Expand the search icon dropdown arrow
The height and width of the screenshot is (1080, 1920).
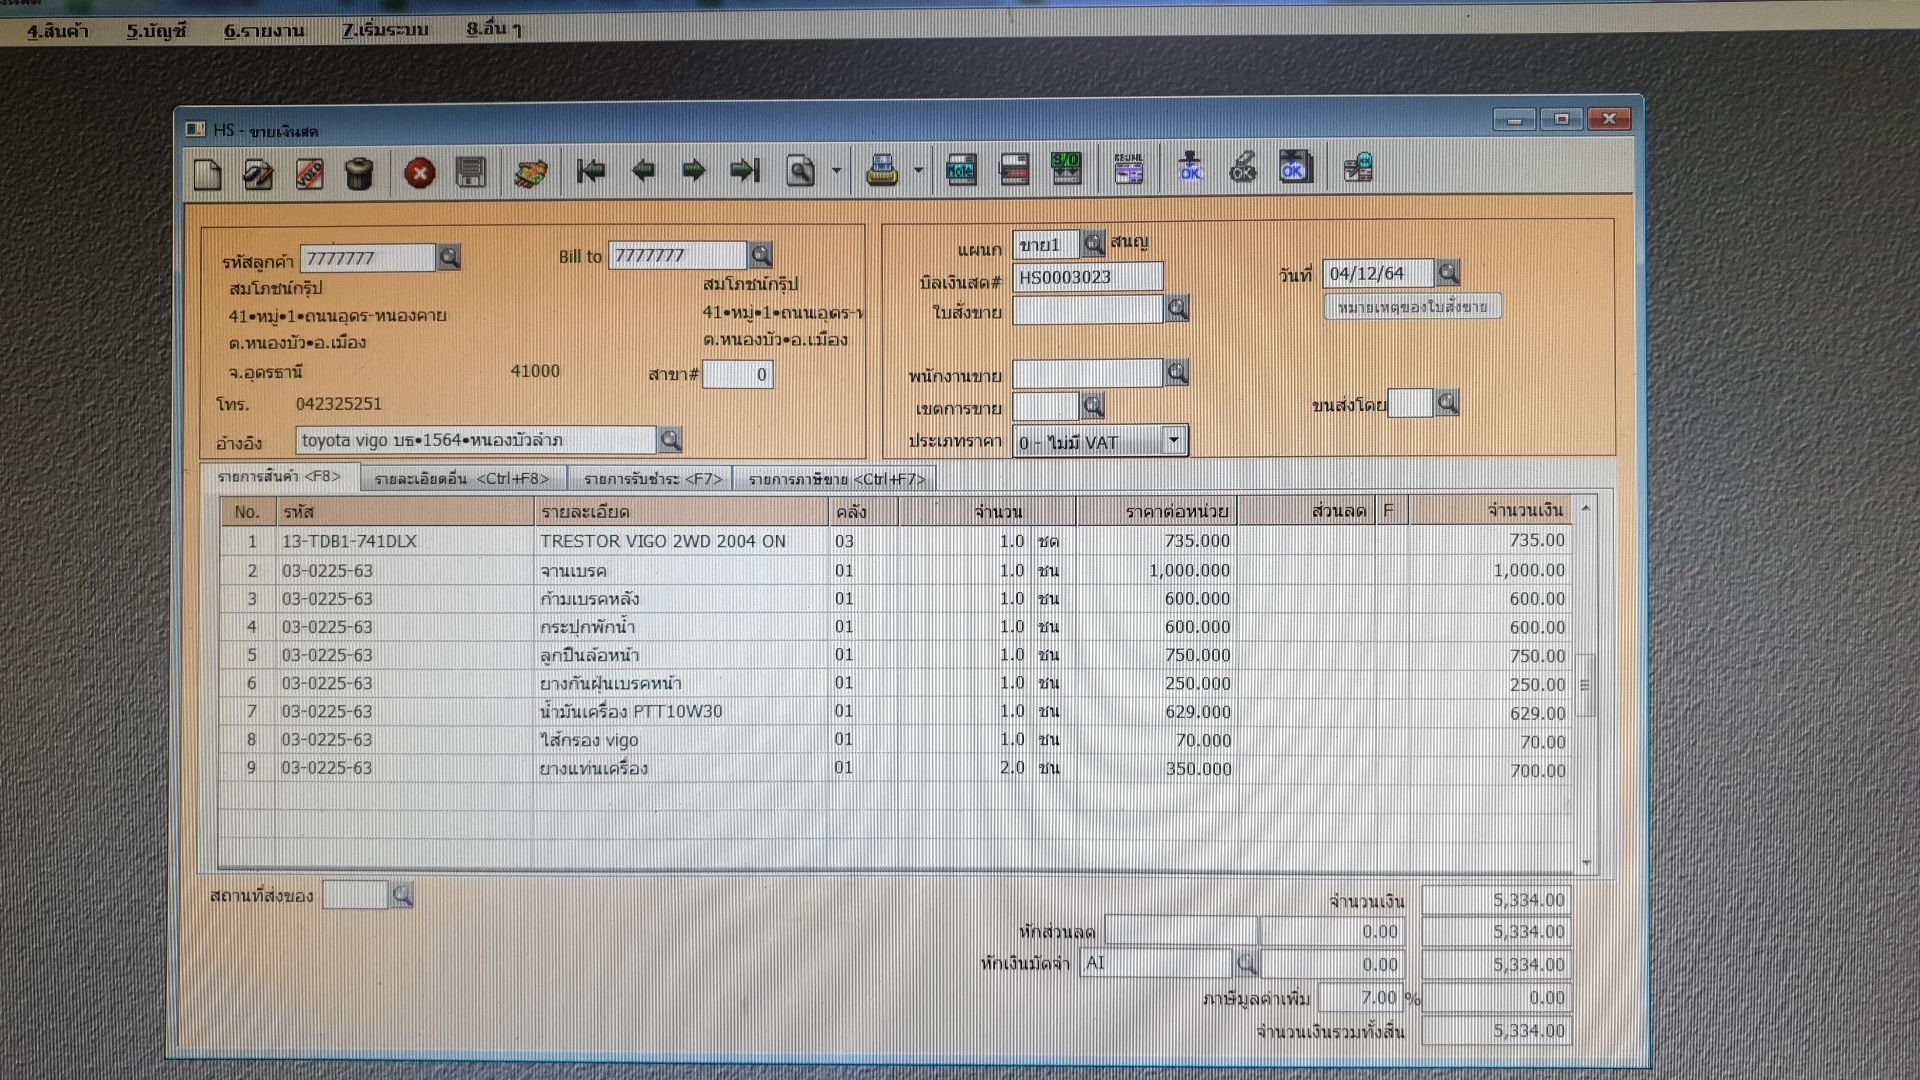pos(836,171)
